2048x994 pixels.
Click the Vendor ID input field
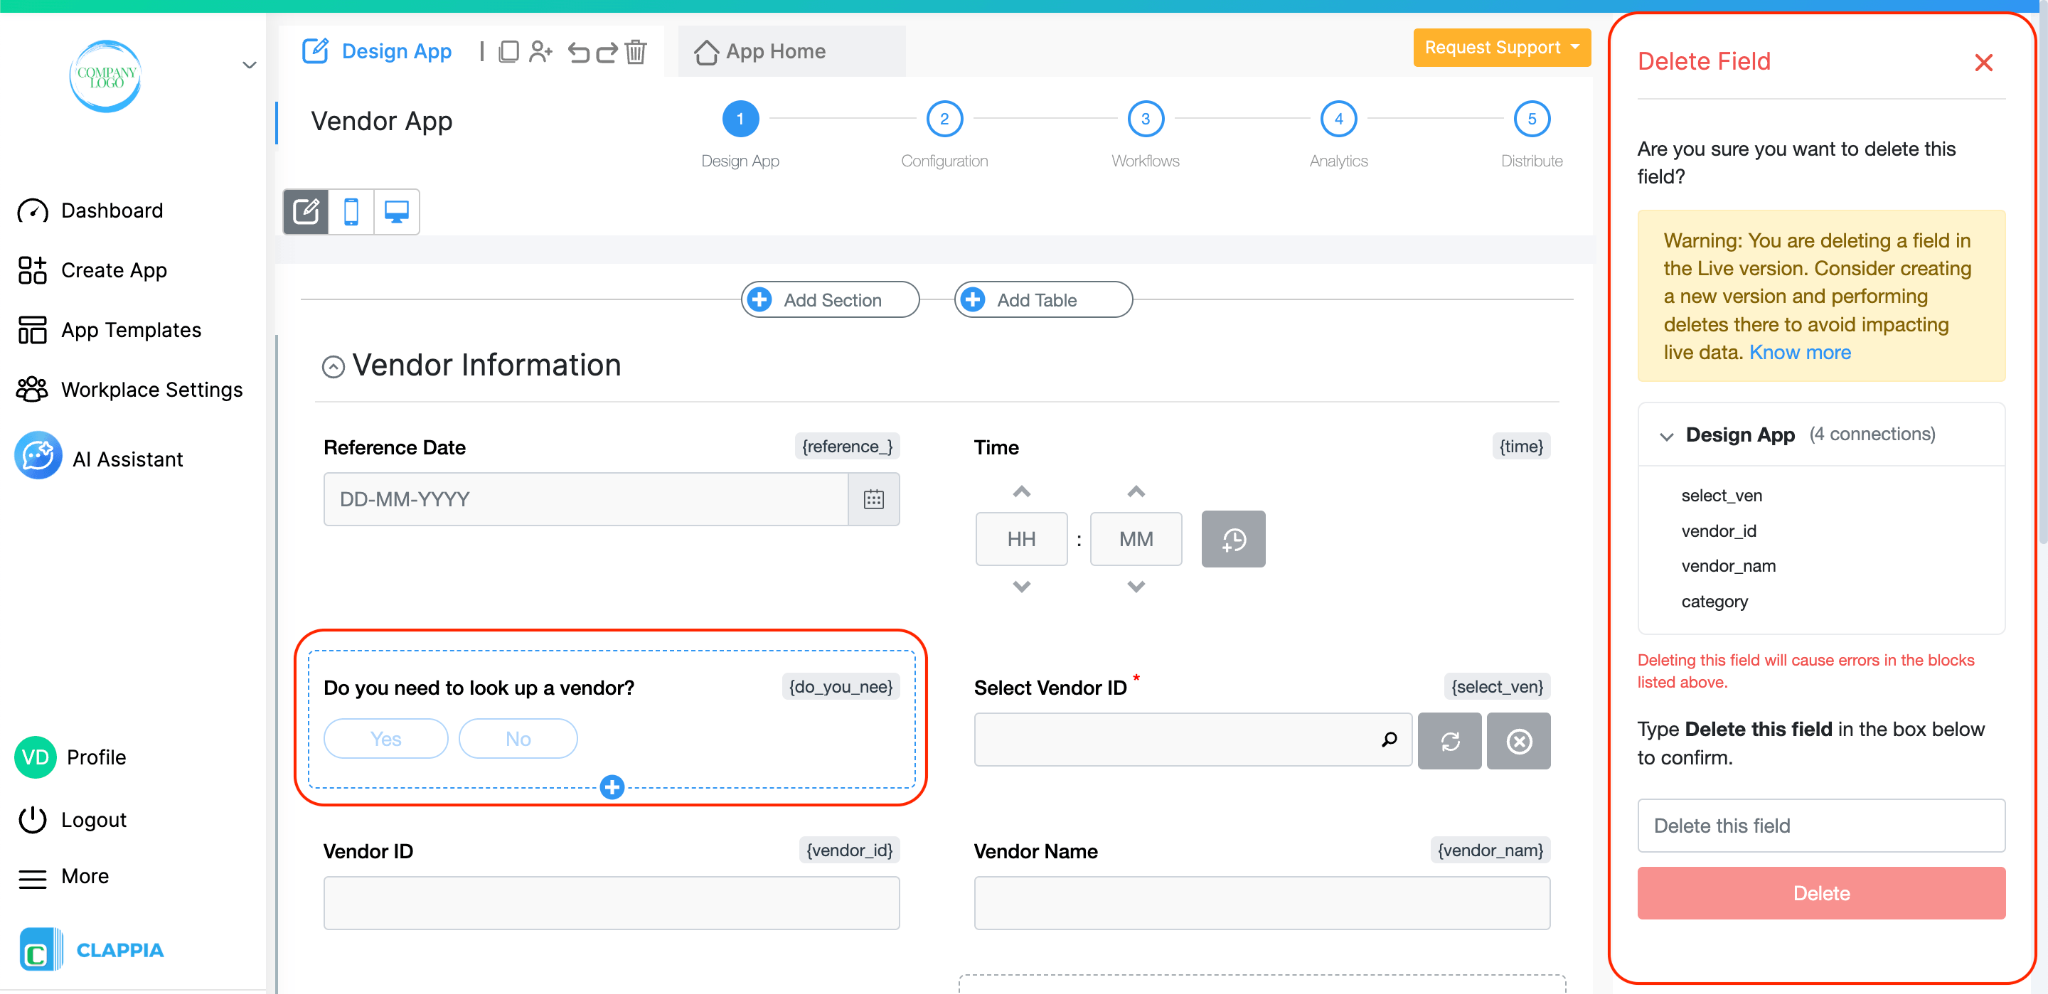(x=611, y=903)
